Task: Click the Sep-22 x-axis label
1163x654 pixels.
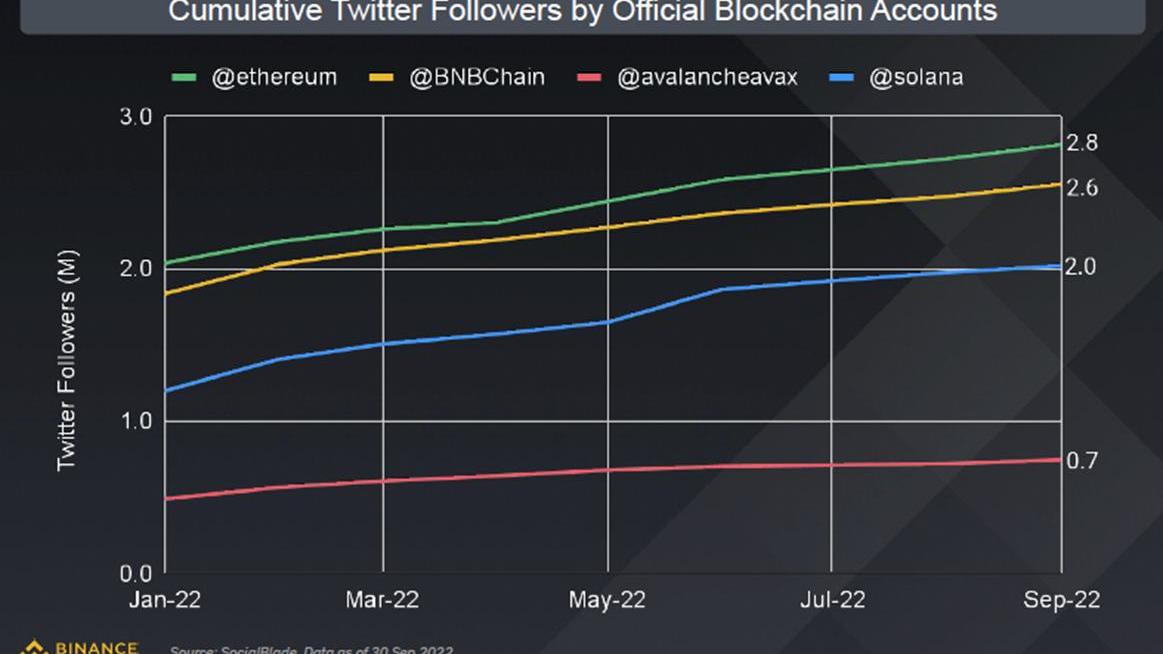Action: (x=1062, y=600)
